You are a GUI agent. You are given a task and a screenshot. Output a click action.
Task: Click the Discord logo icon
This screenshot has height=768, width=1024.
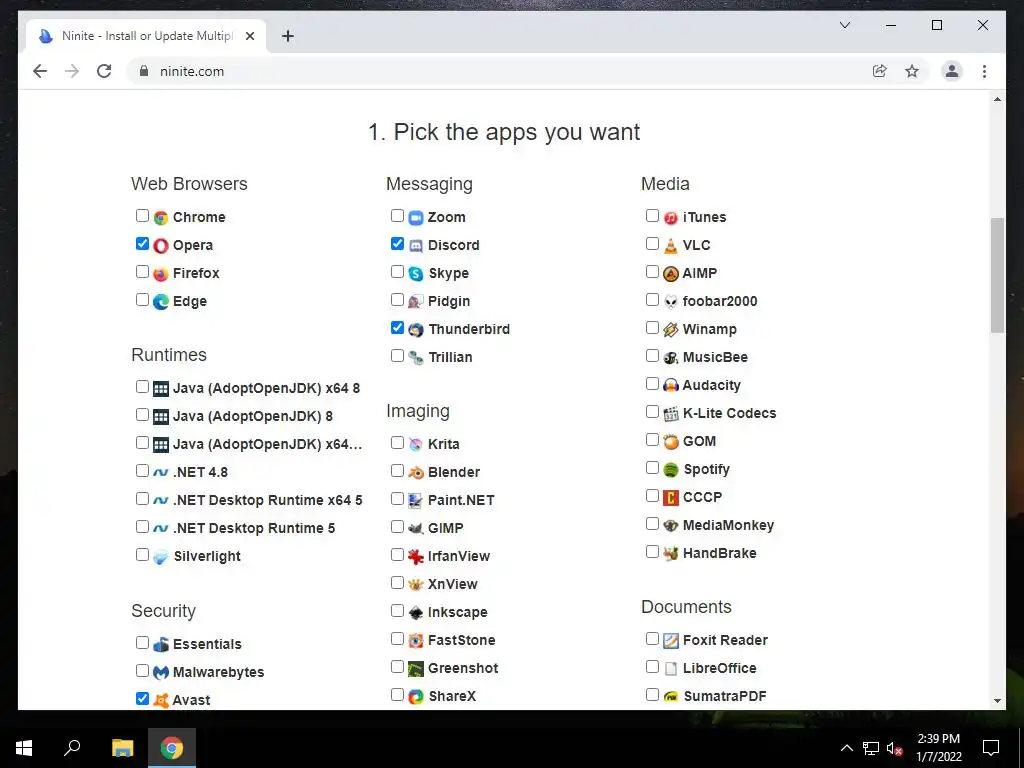[416, 246]
